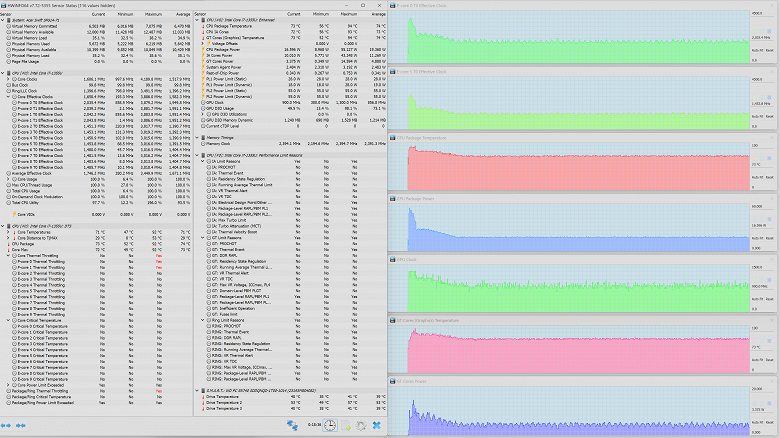The height and width of the screenshot is (438, 780).
Task: Select the Package/Ring Thermal Throttling row
Action: [x=96, y=391]
